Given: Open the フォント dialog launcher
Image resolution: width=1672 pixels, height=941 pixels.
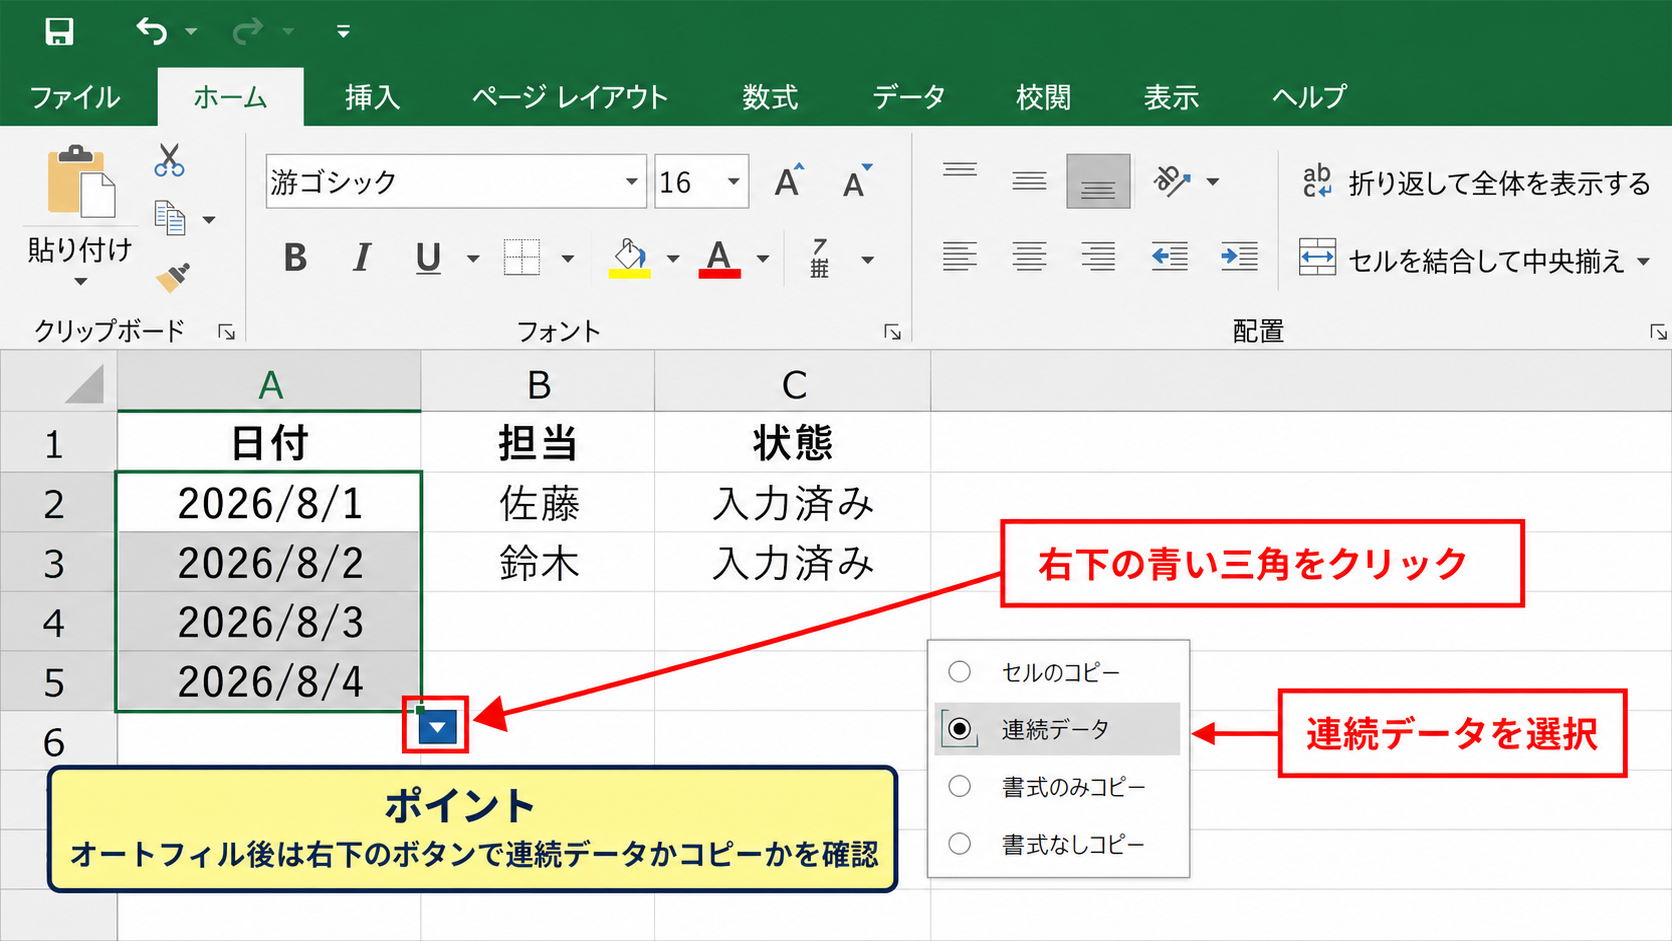Looking at the screenshot, I should (x=893, y=332).
